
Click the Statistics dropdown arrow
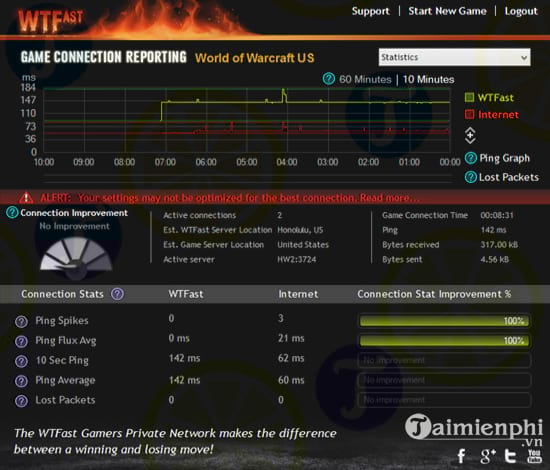point(524,57)
